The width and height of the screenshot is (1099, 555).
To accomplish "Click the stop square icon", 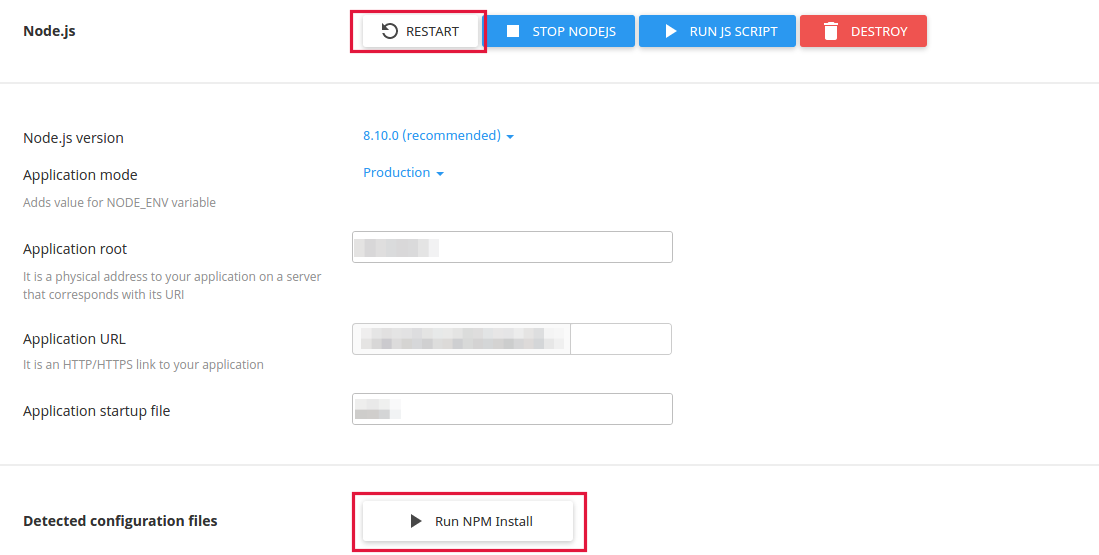I will [513, 32].
